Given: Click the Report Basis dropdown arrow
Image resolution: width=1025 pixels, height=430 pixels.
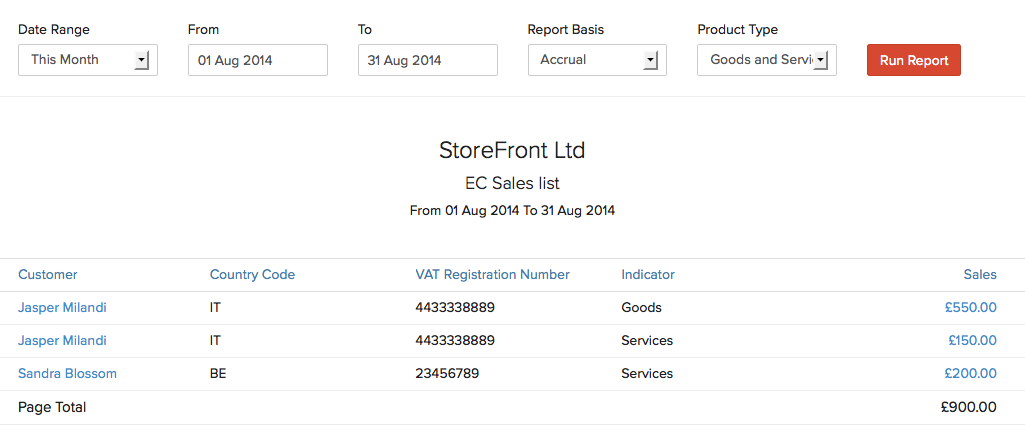Looking at the screenshot, I should (650, 60).
